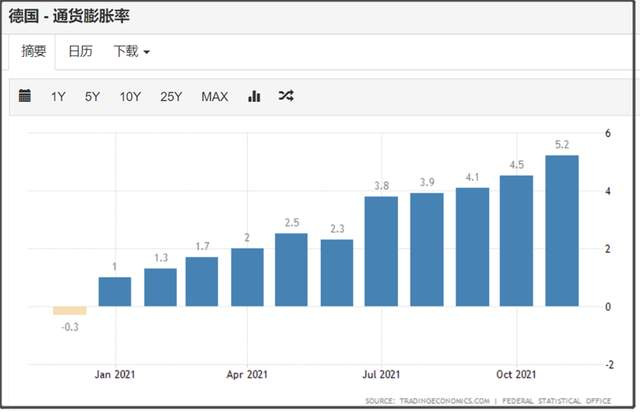Click the bar valued 4.5
The height and width of the screenshot is (412, 640).
click(516, 241)
